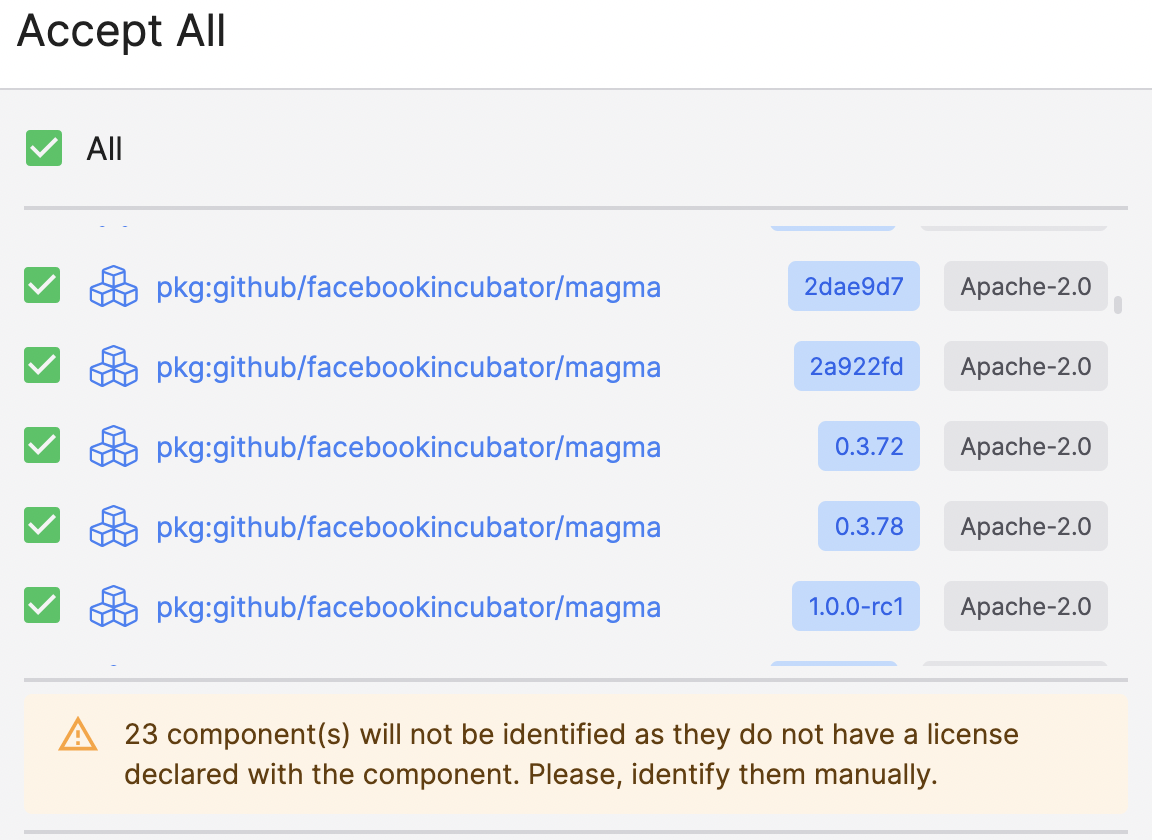
Task: Click the component cubes icon for version 2dae9d7
Action: click(x=113, y=286)
